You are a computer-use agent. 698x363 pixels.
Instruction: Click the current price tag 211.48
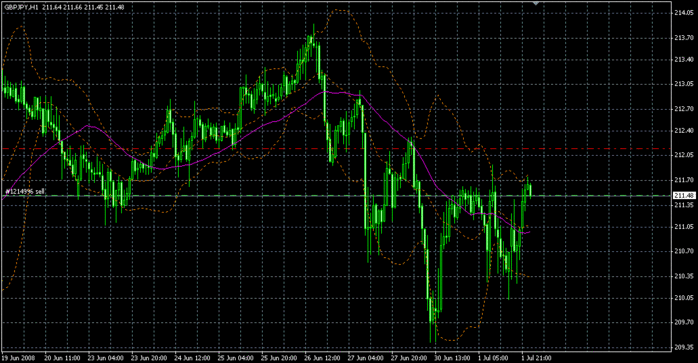(684, 196)
